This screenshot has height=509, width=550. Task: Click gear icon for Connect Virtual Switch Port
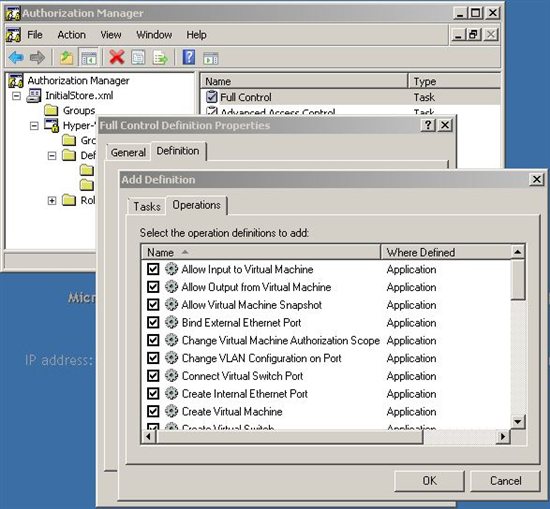point(172,376)
